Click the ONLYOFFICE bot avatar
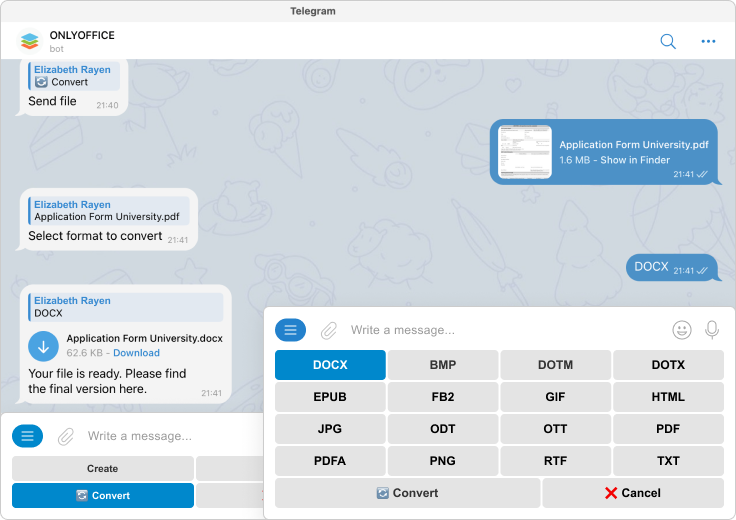Viewport: 736px width, 520px height. [x=29, y=41]
